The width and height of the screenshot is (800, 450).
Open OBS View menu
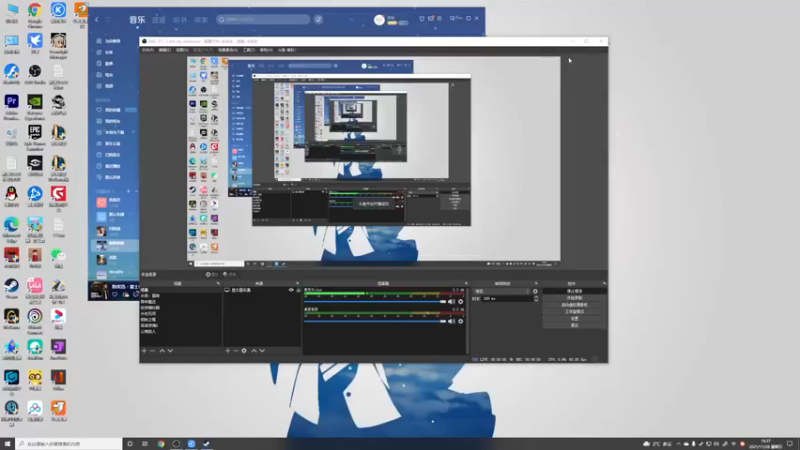pyautogui.click(x=182, y=50)
